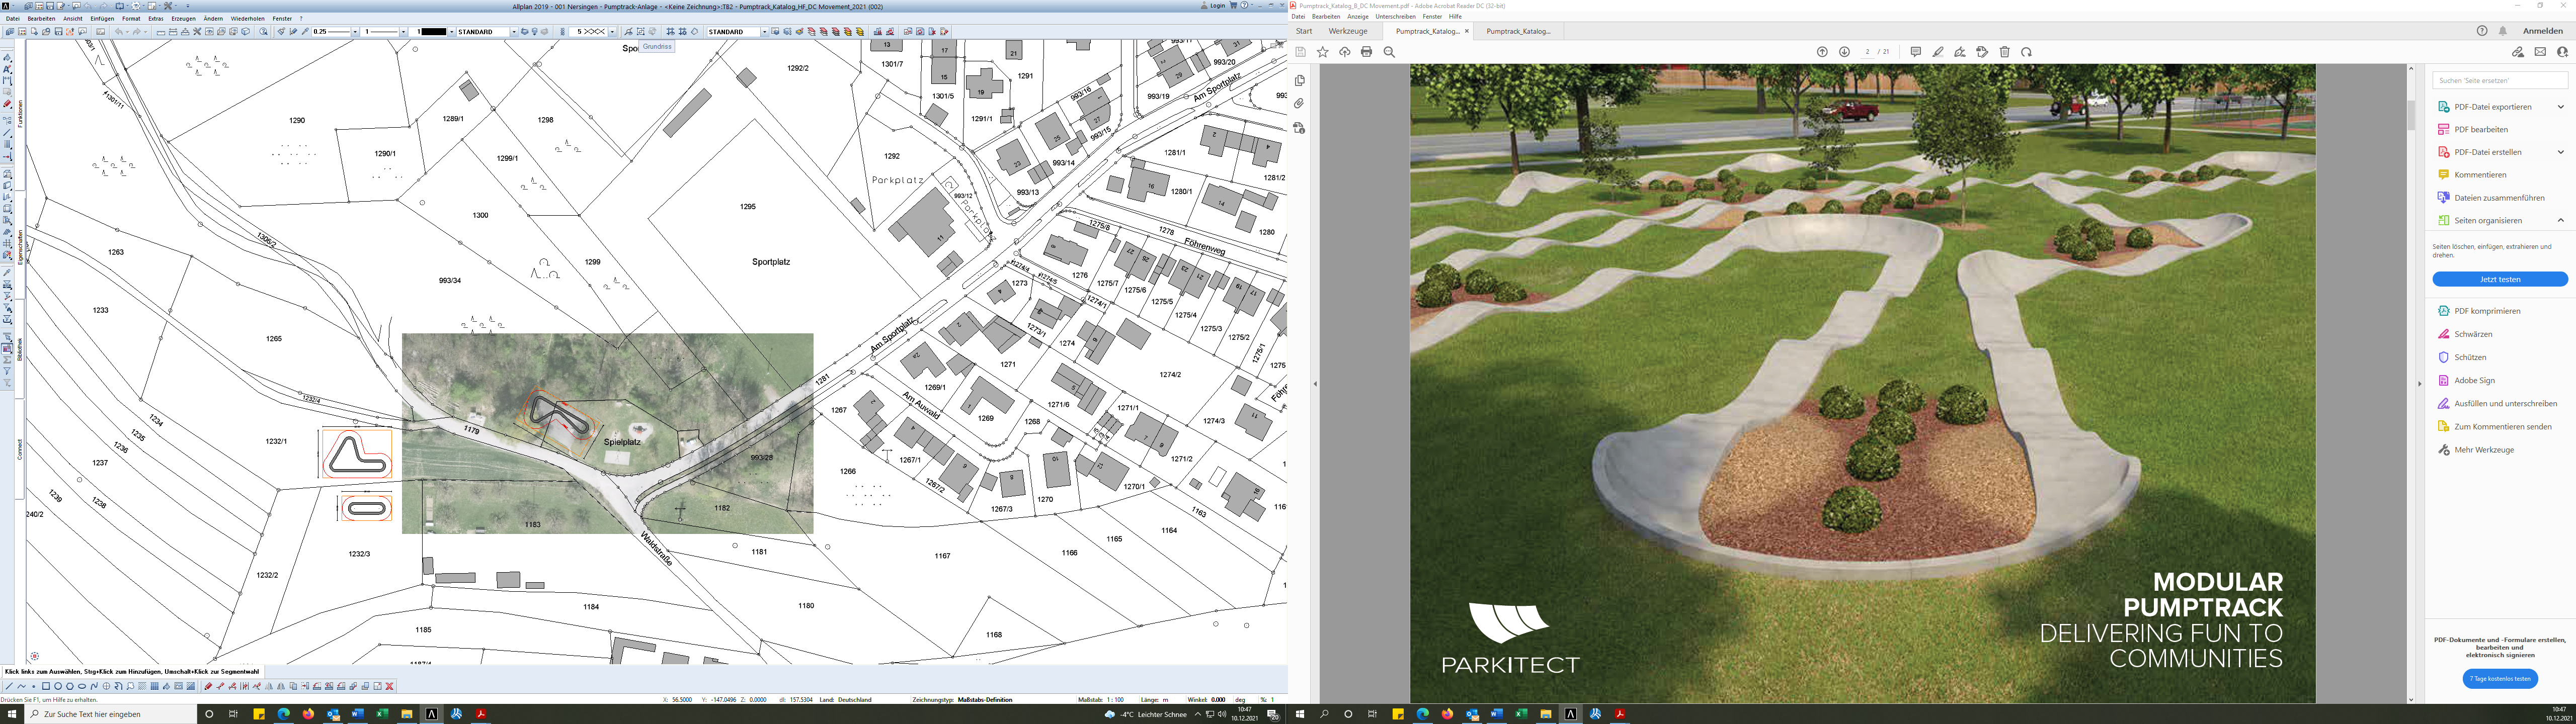Click the star bookmark icon in Acrobat
The width and height of the screenshot is (2576, 724).
(x=1323, y=52)
